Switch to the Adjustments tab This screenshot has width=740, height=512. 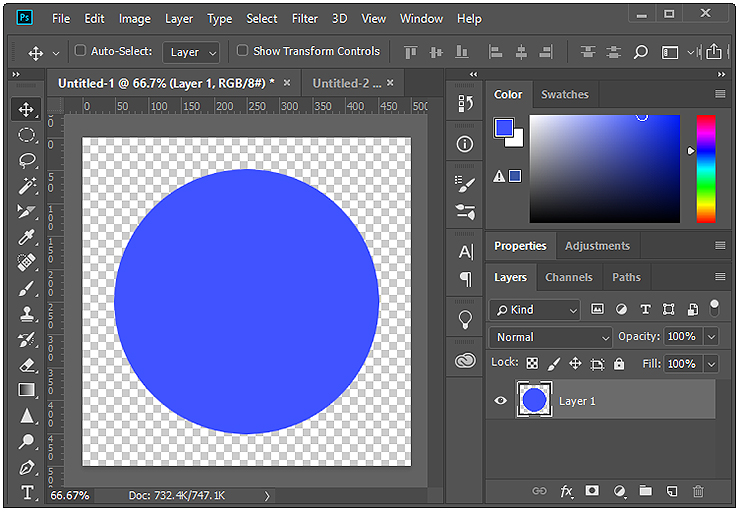pyautogui.click(x=597, y=246)
